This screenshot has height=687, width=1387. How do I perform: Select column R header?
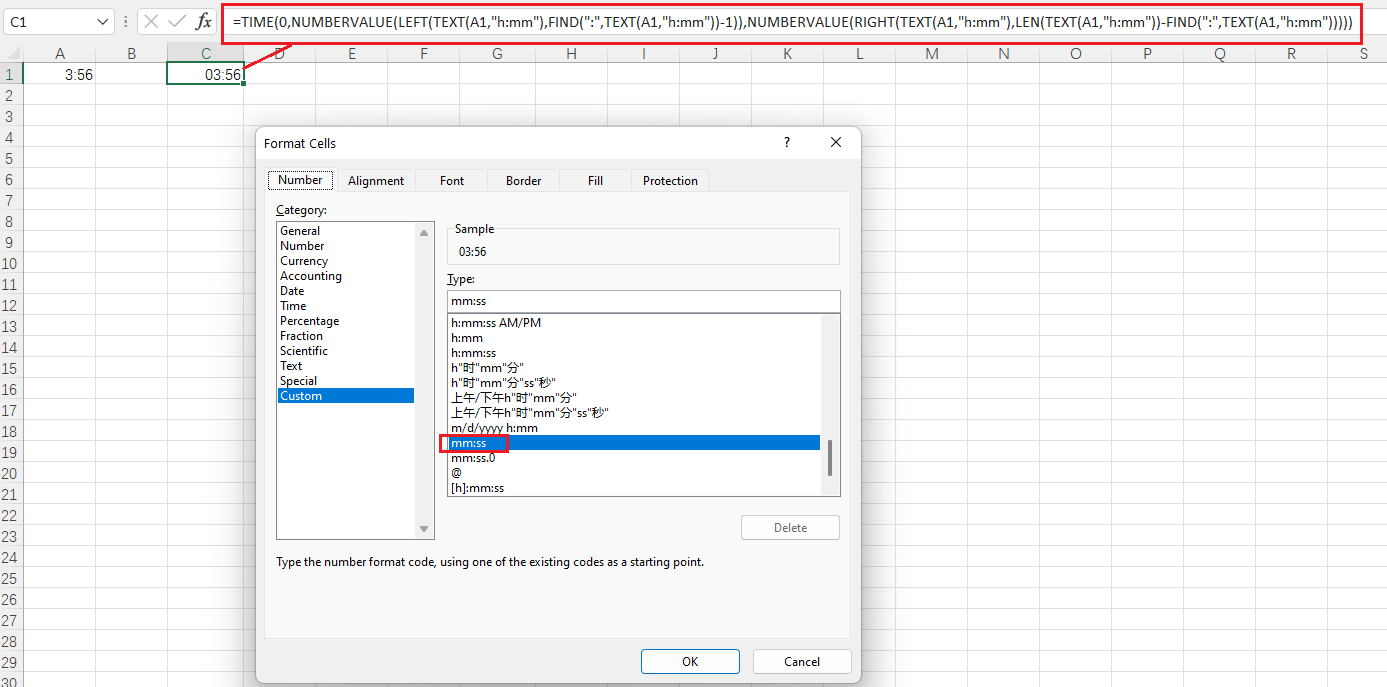(x=1292, y=54)
